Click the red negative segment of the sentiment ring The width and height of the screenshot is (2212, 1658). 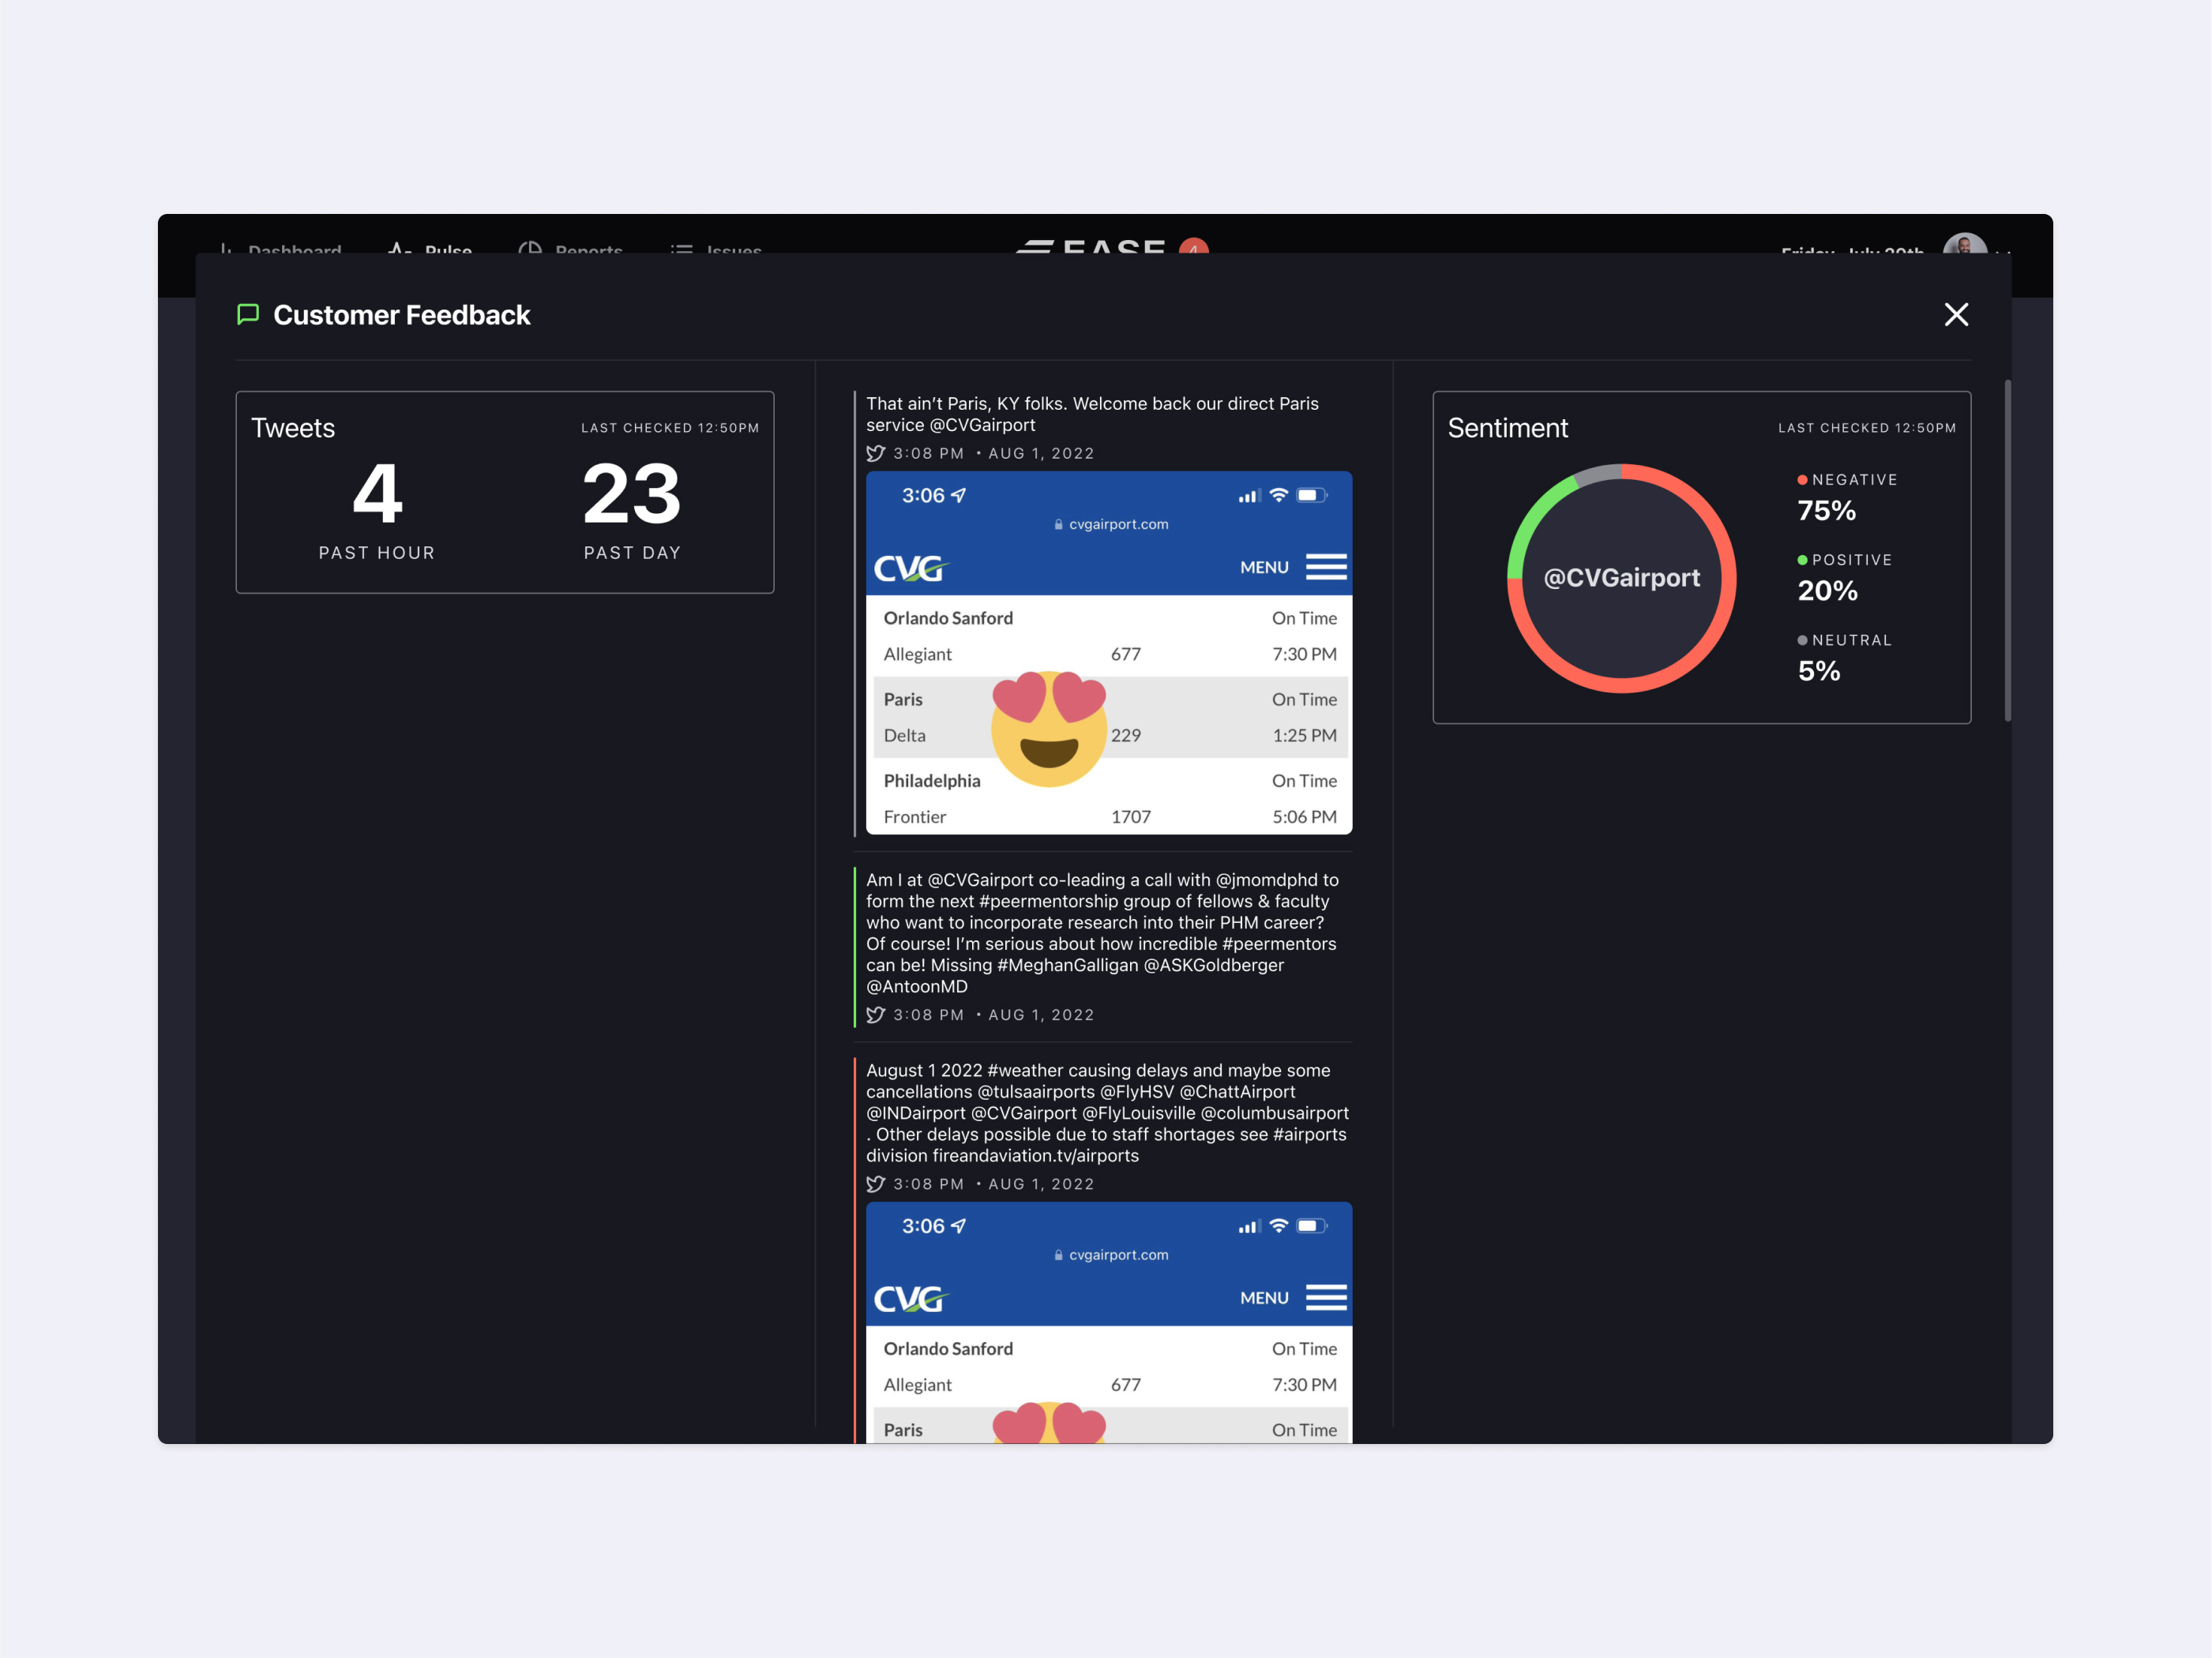point(1731,577)
